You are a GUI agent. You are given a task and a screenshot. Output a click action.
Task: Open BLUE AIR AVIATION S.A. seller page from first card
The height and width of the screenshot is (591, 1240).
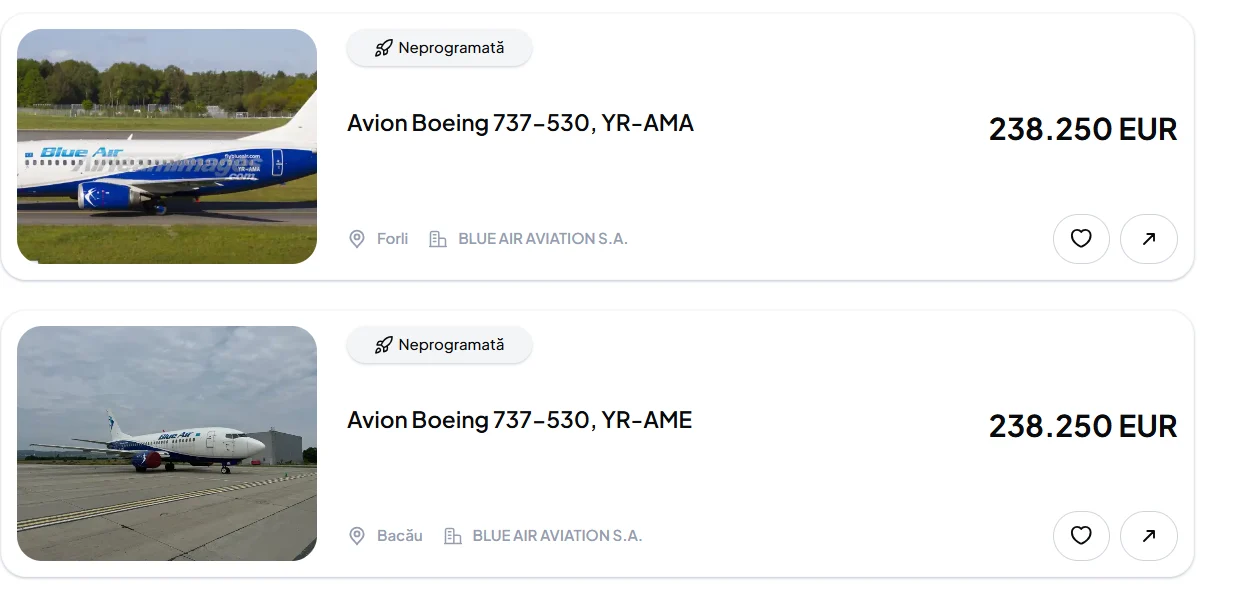click(x=542, y=238)
